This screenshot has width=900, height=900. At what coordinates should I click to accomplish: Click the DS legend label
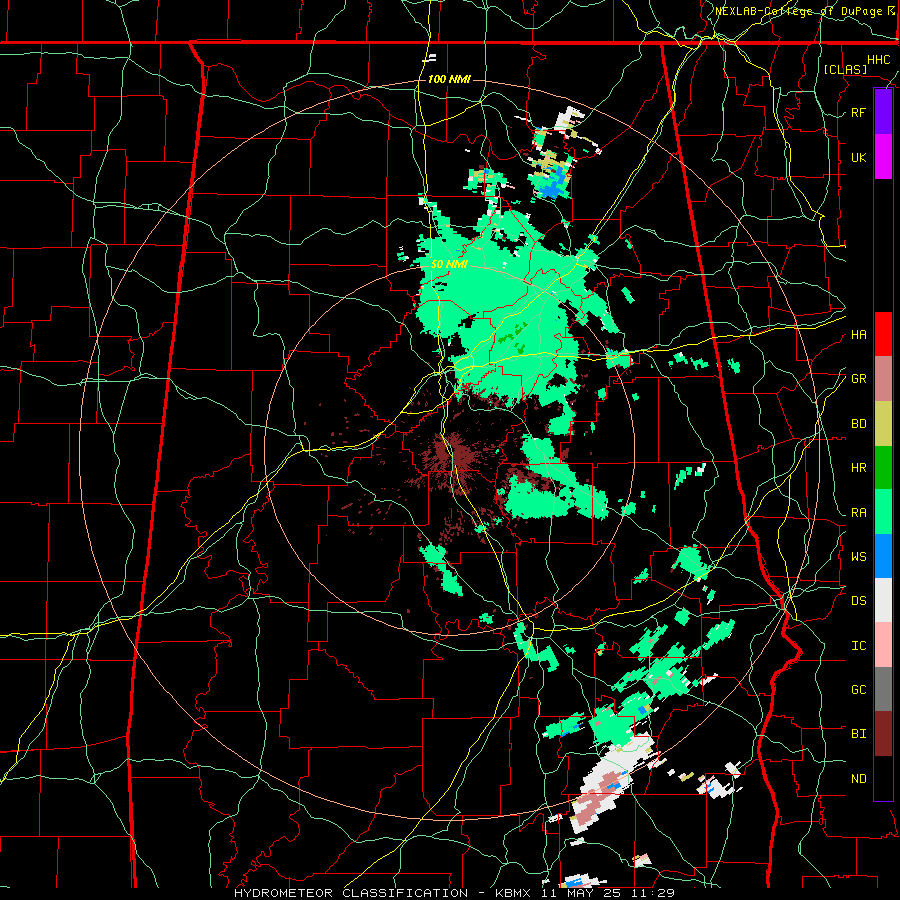tap(858, 601)
